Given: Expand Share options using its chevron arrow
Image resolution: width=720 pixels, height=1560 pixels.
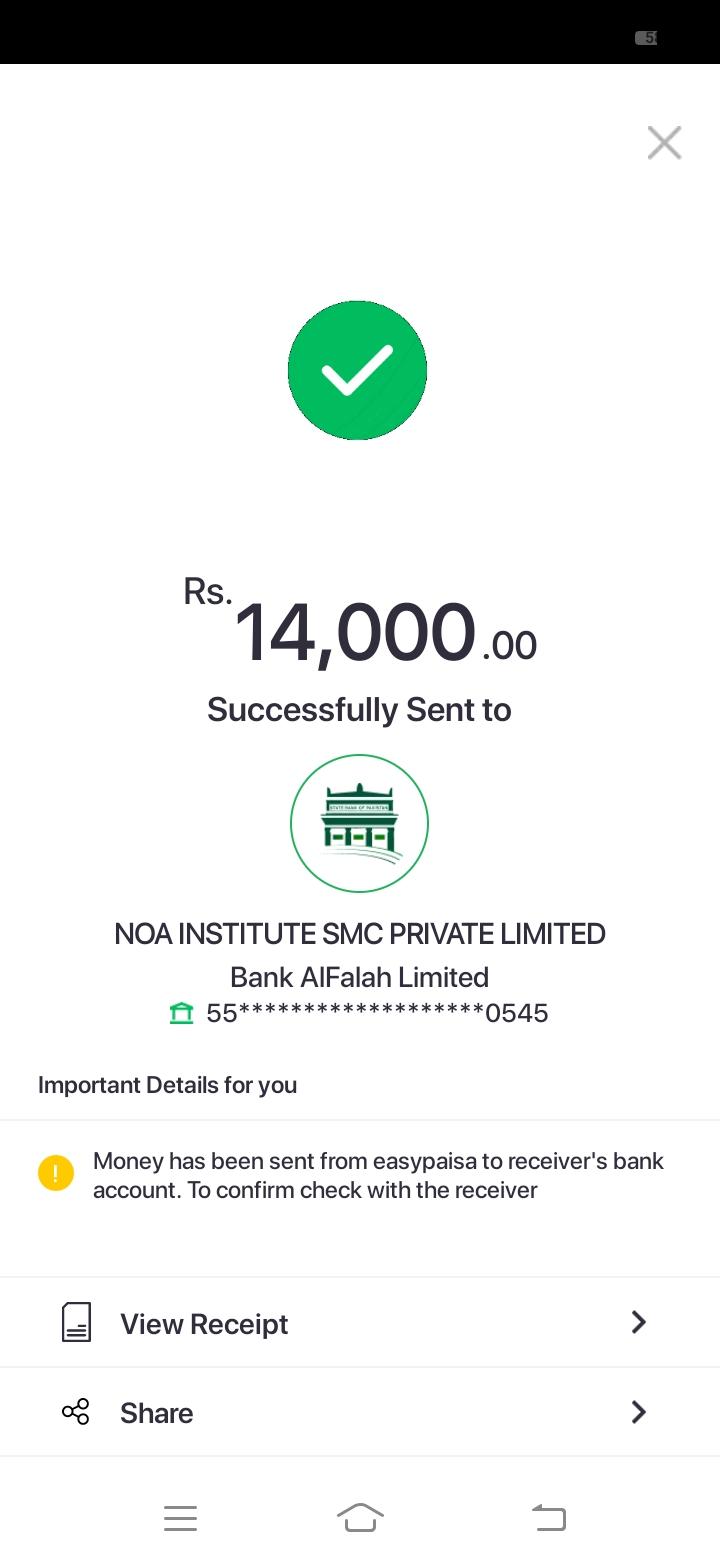Looking at the screenshot, I should coord(639,1412).
